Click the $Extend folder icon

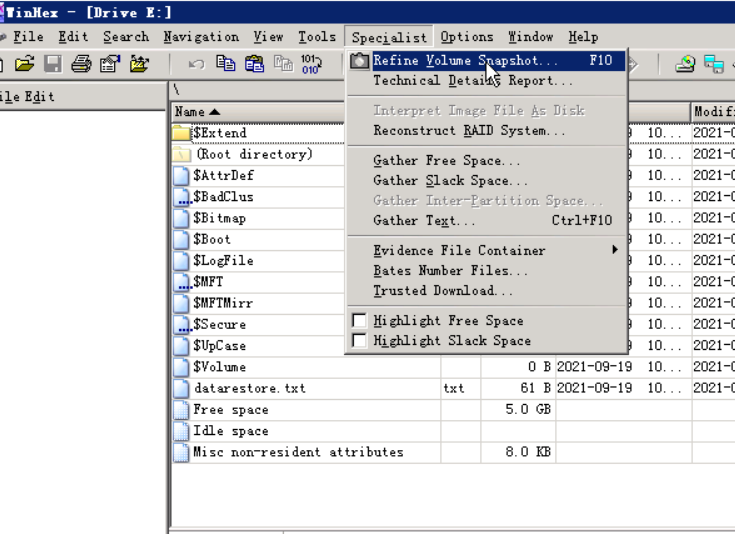pyautogui.click(x=181, y=133)
